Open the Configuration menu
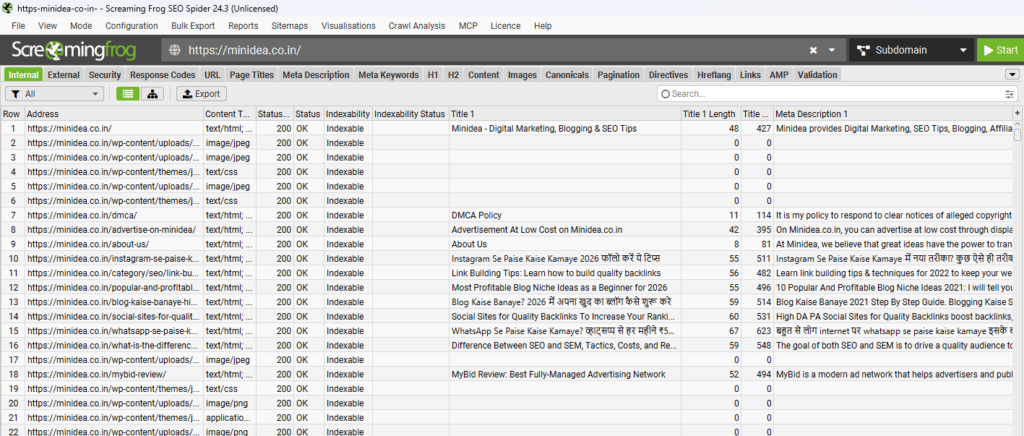 coord(131,26)
